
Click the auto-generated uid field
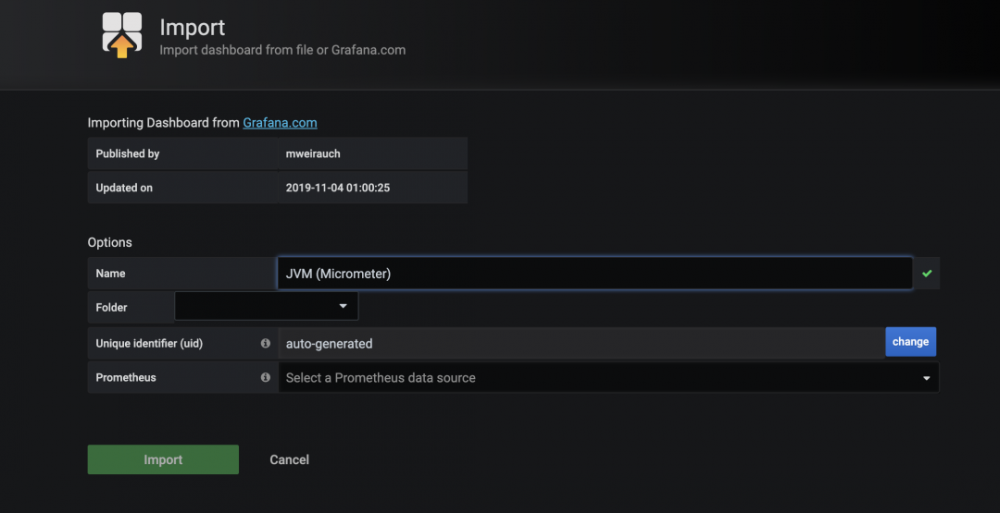580,343
